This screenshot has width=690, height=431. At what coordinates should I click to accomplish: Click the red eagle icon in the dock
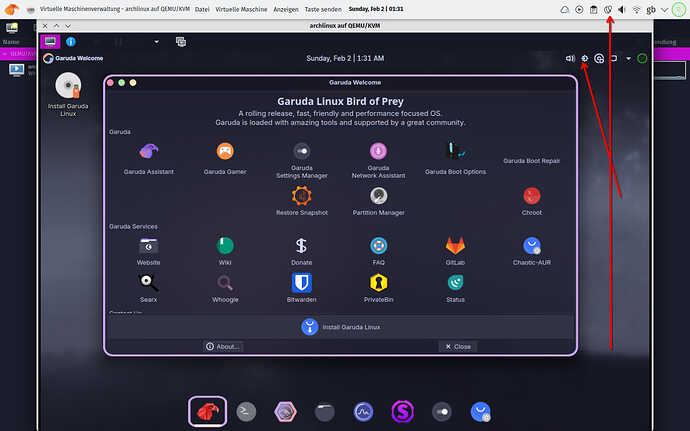tap(208, 412)
